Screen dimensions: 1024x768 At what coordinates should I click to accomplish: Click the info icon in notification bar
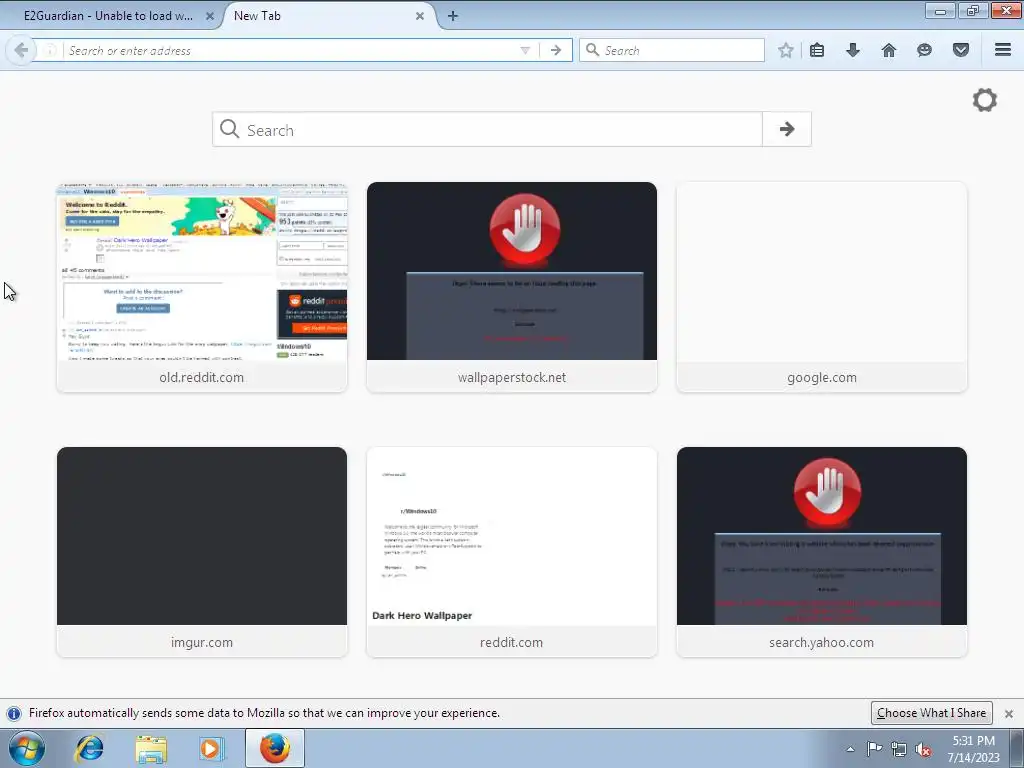14,713
